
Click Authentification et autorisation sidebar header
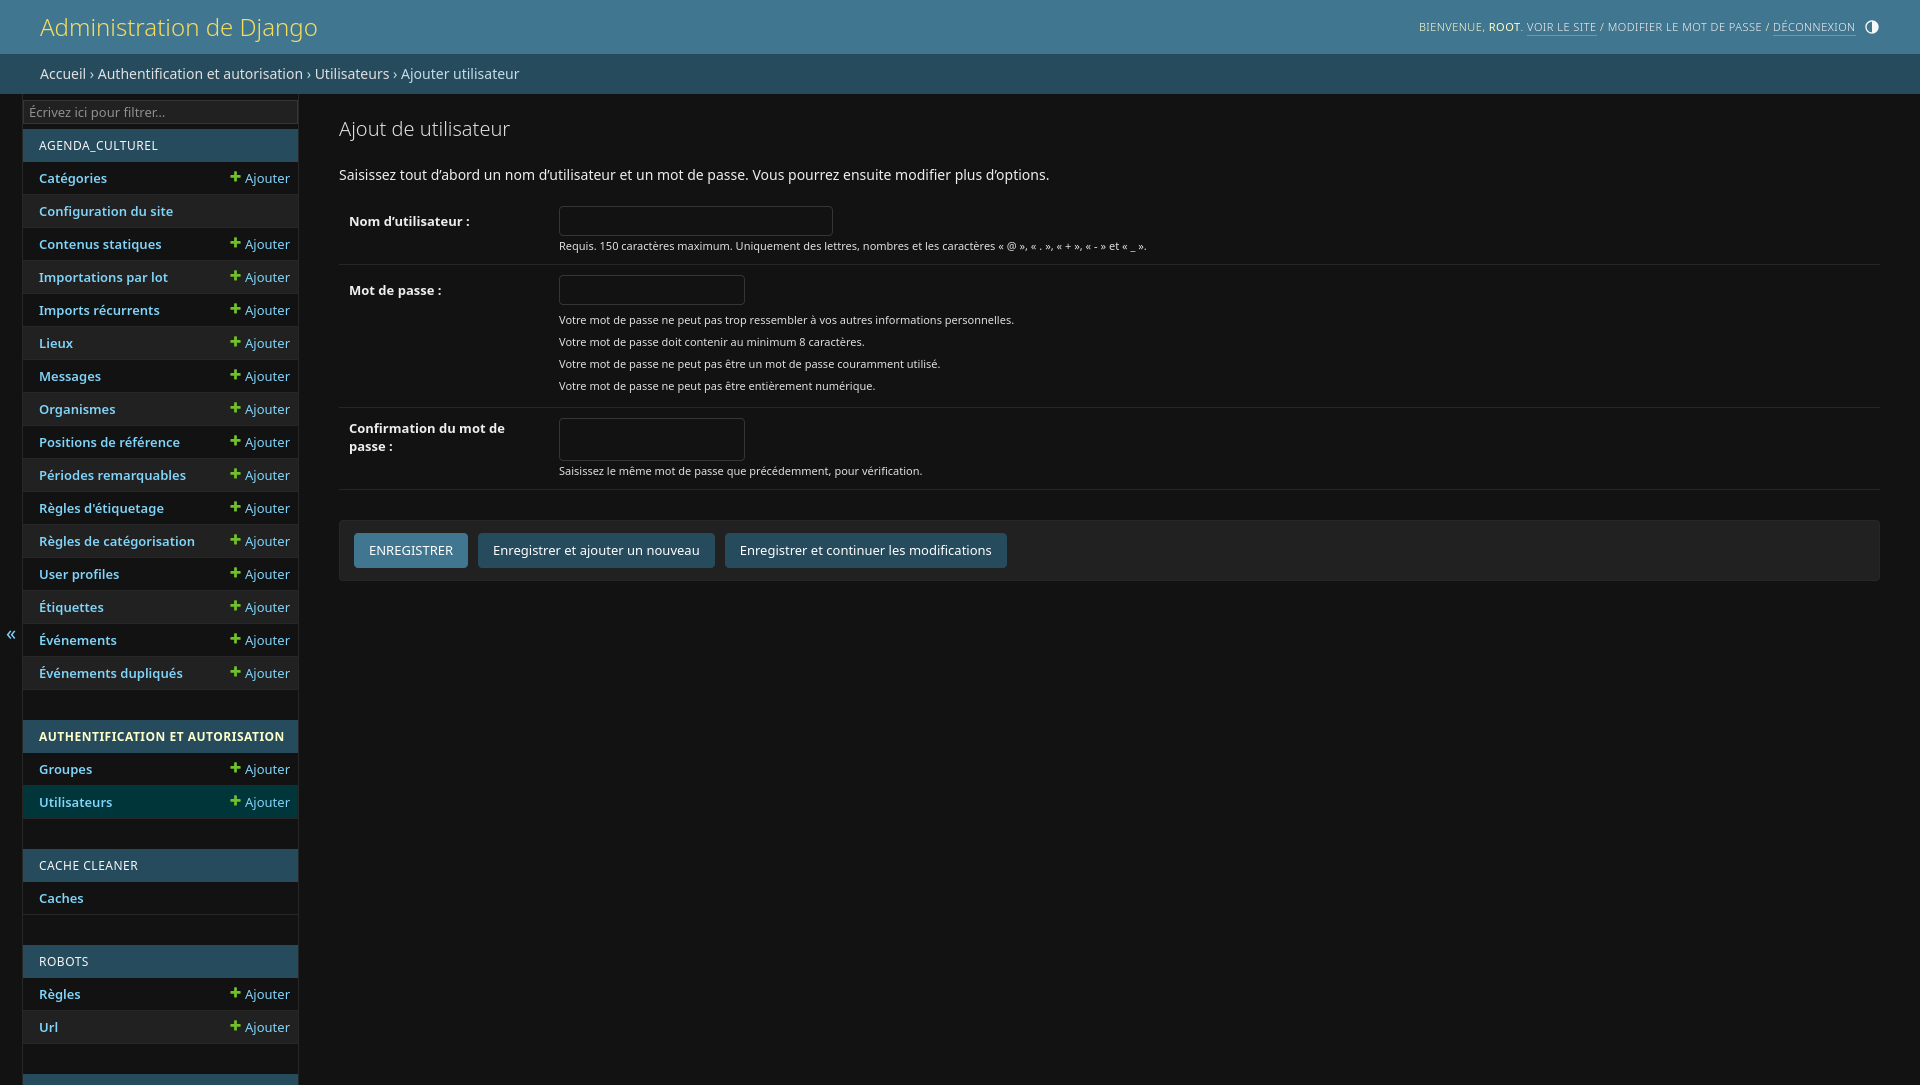pyautogui.click(x=161, y=736)
